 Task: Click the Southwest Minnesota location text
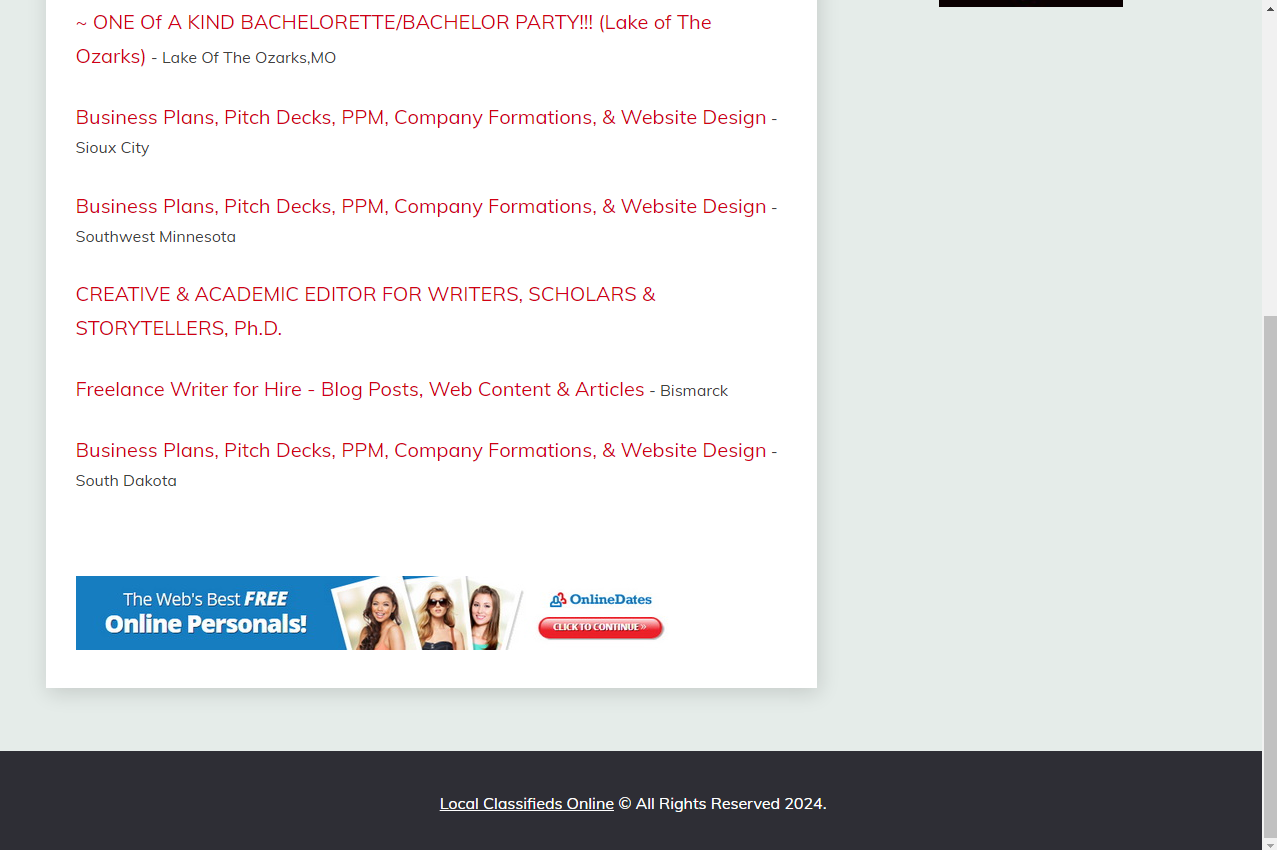point(156,237)
